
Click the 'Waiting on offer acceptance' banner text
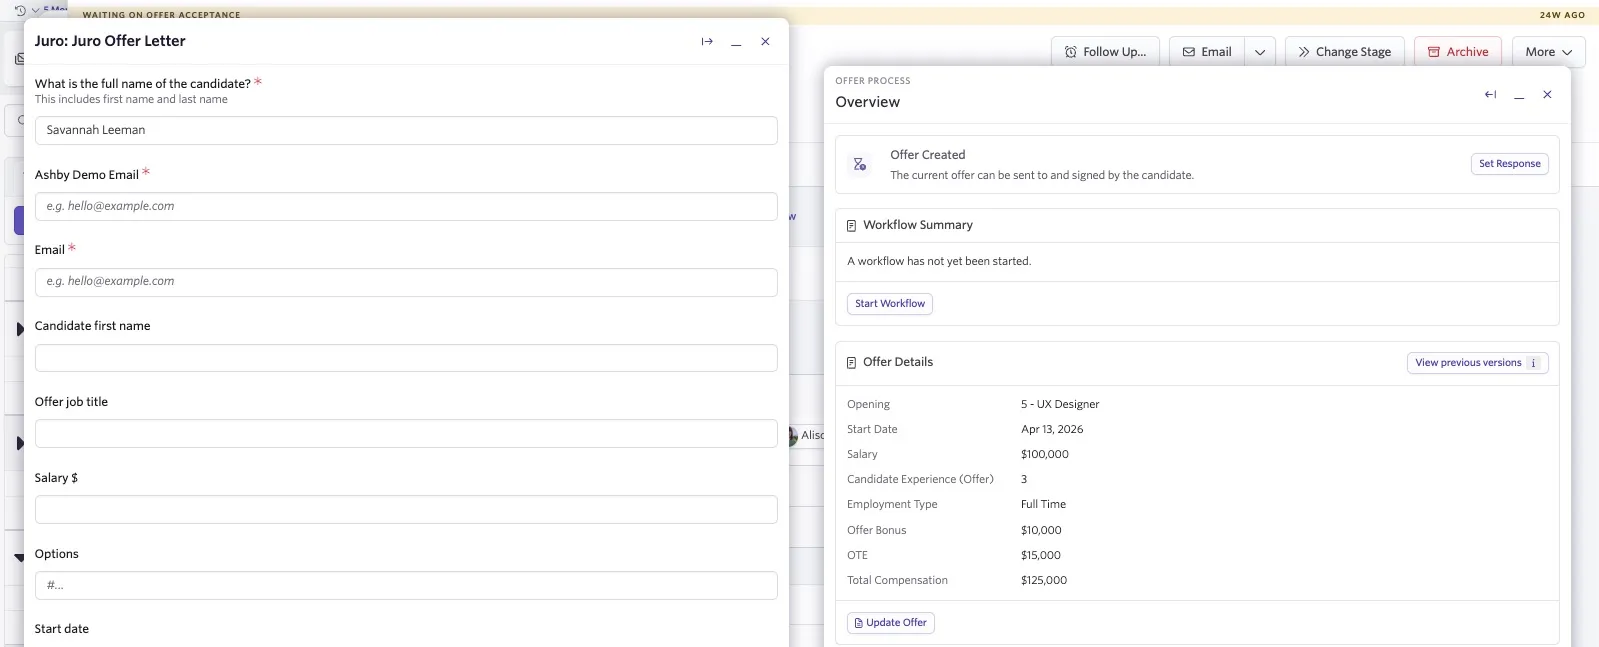pos(161,15)
